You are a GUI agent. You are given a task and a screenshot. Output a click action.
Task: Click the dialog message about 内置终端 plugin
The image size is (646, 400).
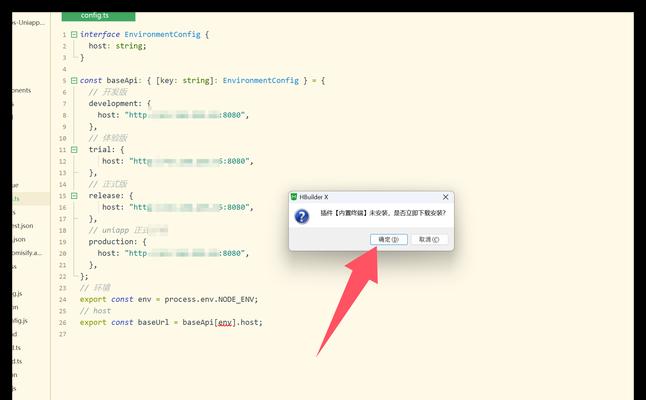(383, 213)
